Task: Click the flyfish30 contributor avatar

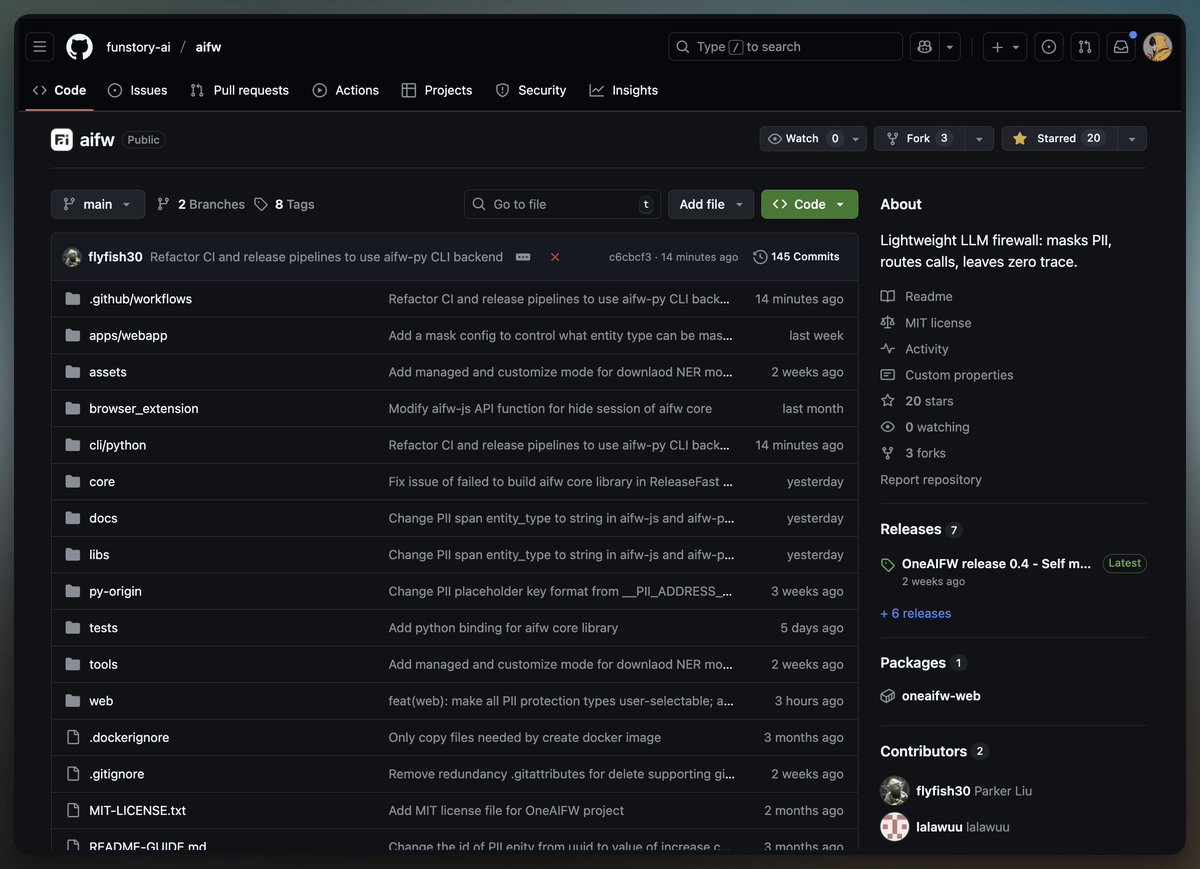Action: (x=894, y=791)
